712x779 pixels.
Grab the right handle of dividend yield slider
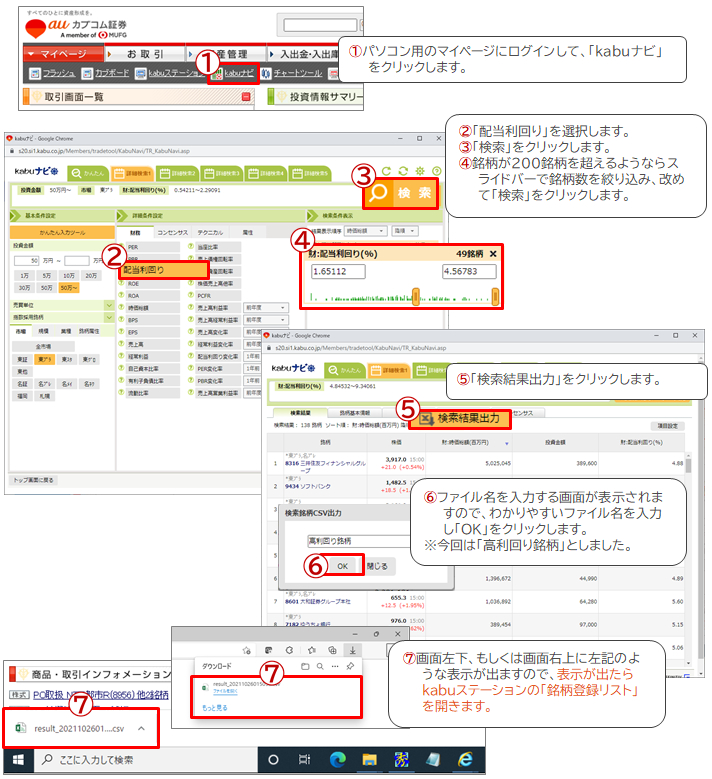(x=495, y=297)
